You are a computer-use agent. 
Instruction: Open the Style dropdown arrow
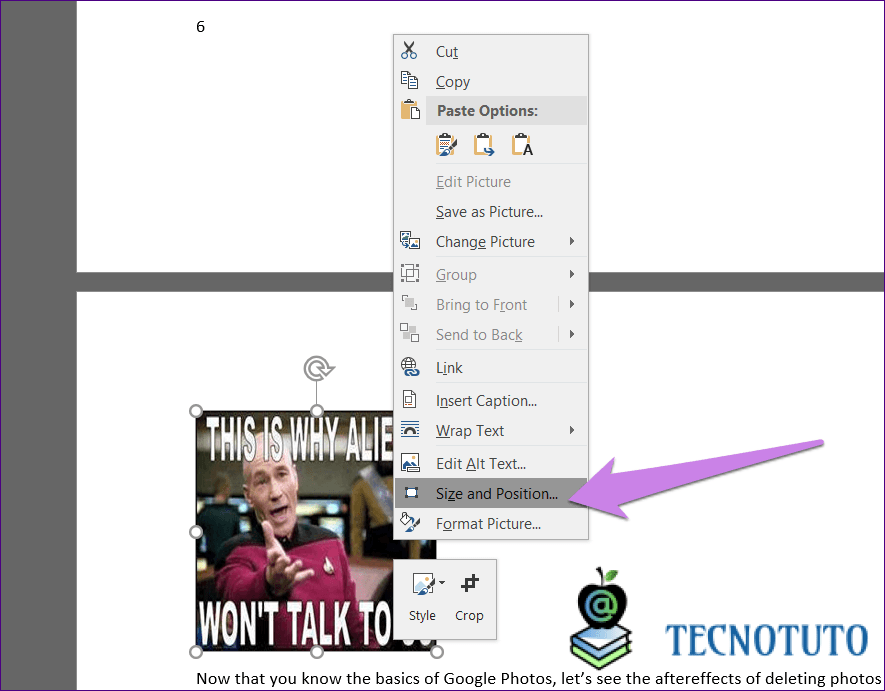point(442,583)
